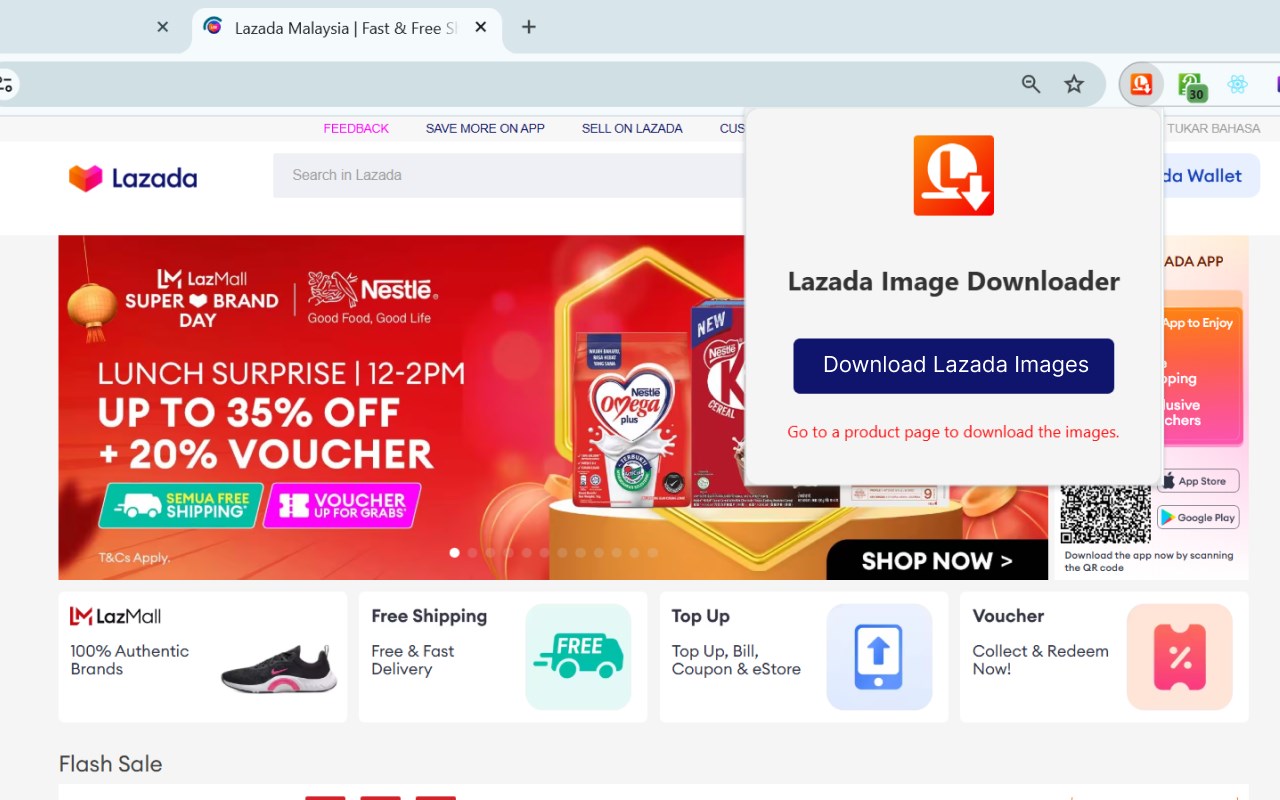Click 'Go to a product page' message text
Viewport: 1280px width, 800px height.
953,432
